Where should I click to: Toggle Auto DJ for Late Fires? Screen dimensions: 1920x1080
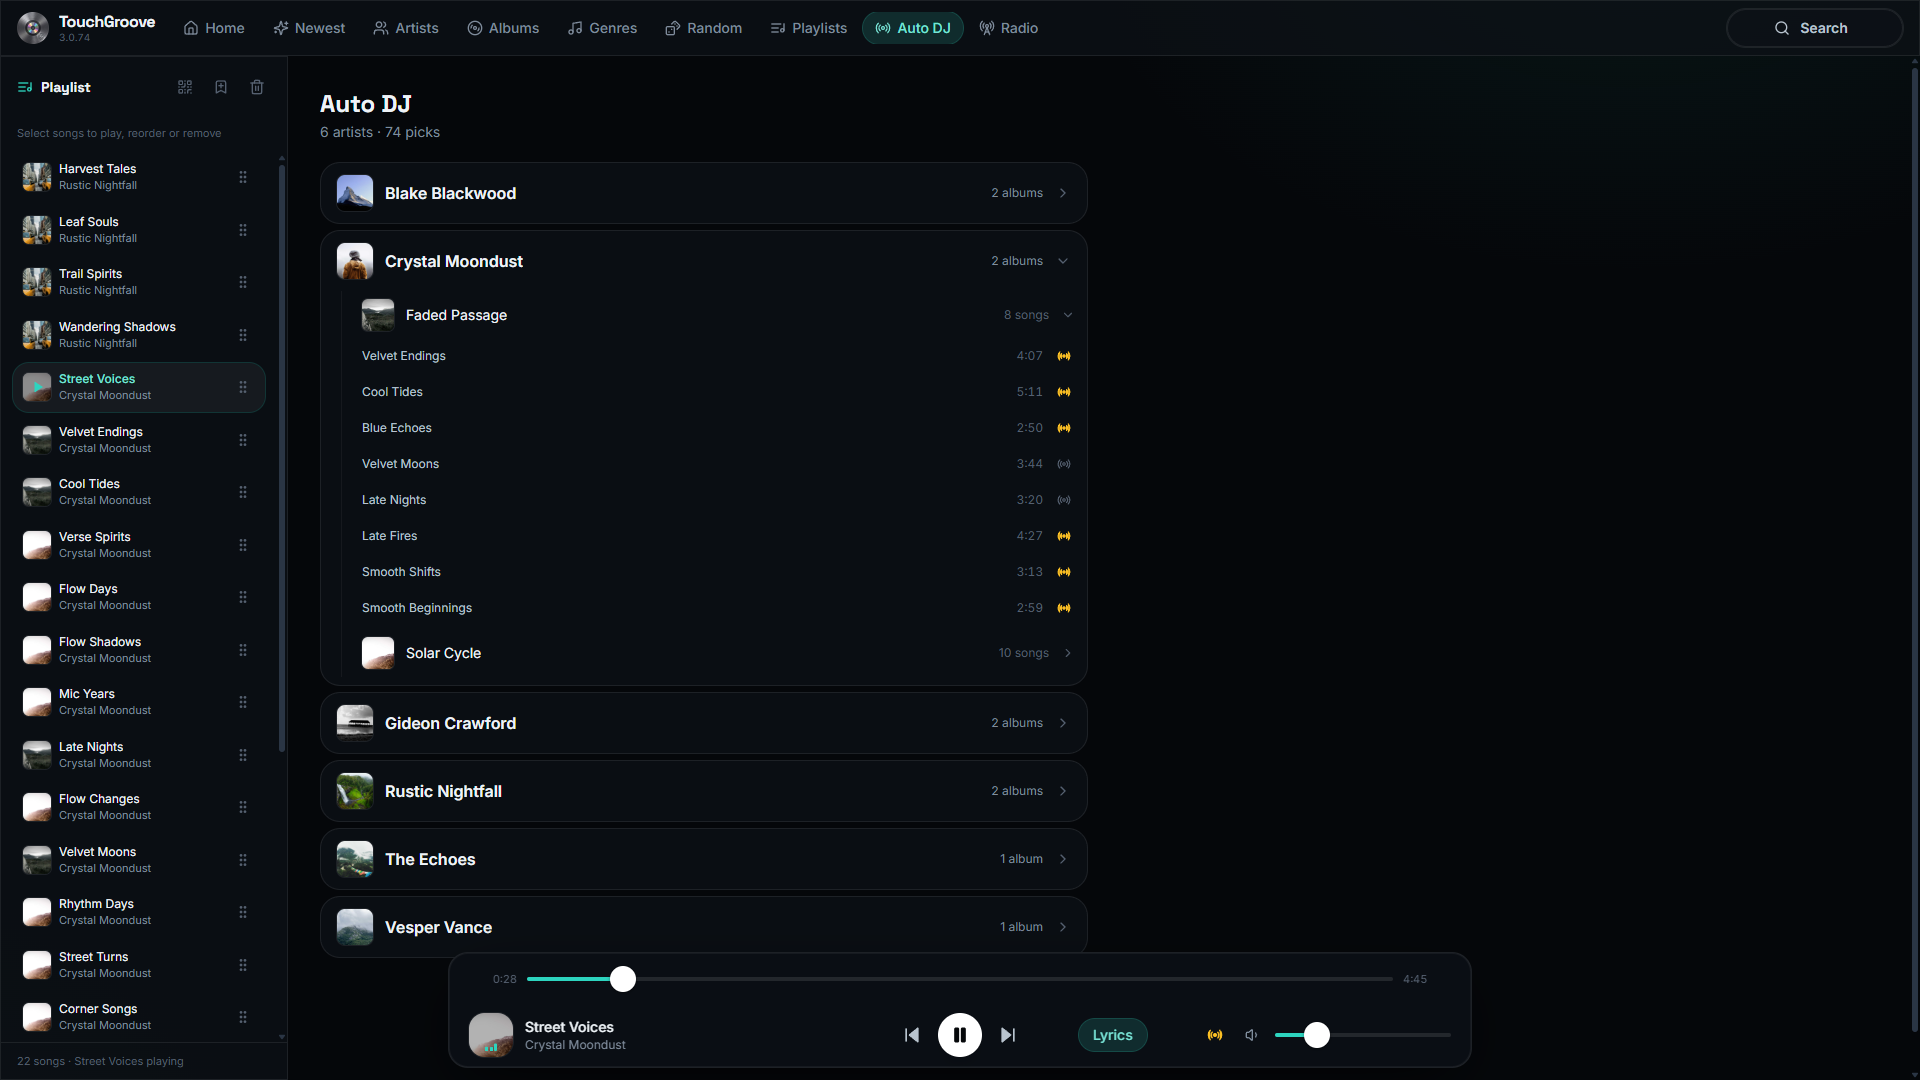click(1064, 536)
